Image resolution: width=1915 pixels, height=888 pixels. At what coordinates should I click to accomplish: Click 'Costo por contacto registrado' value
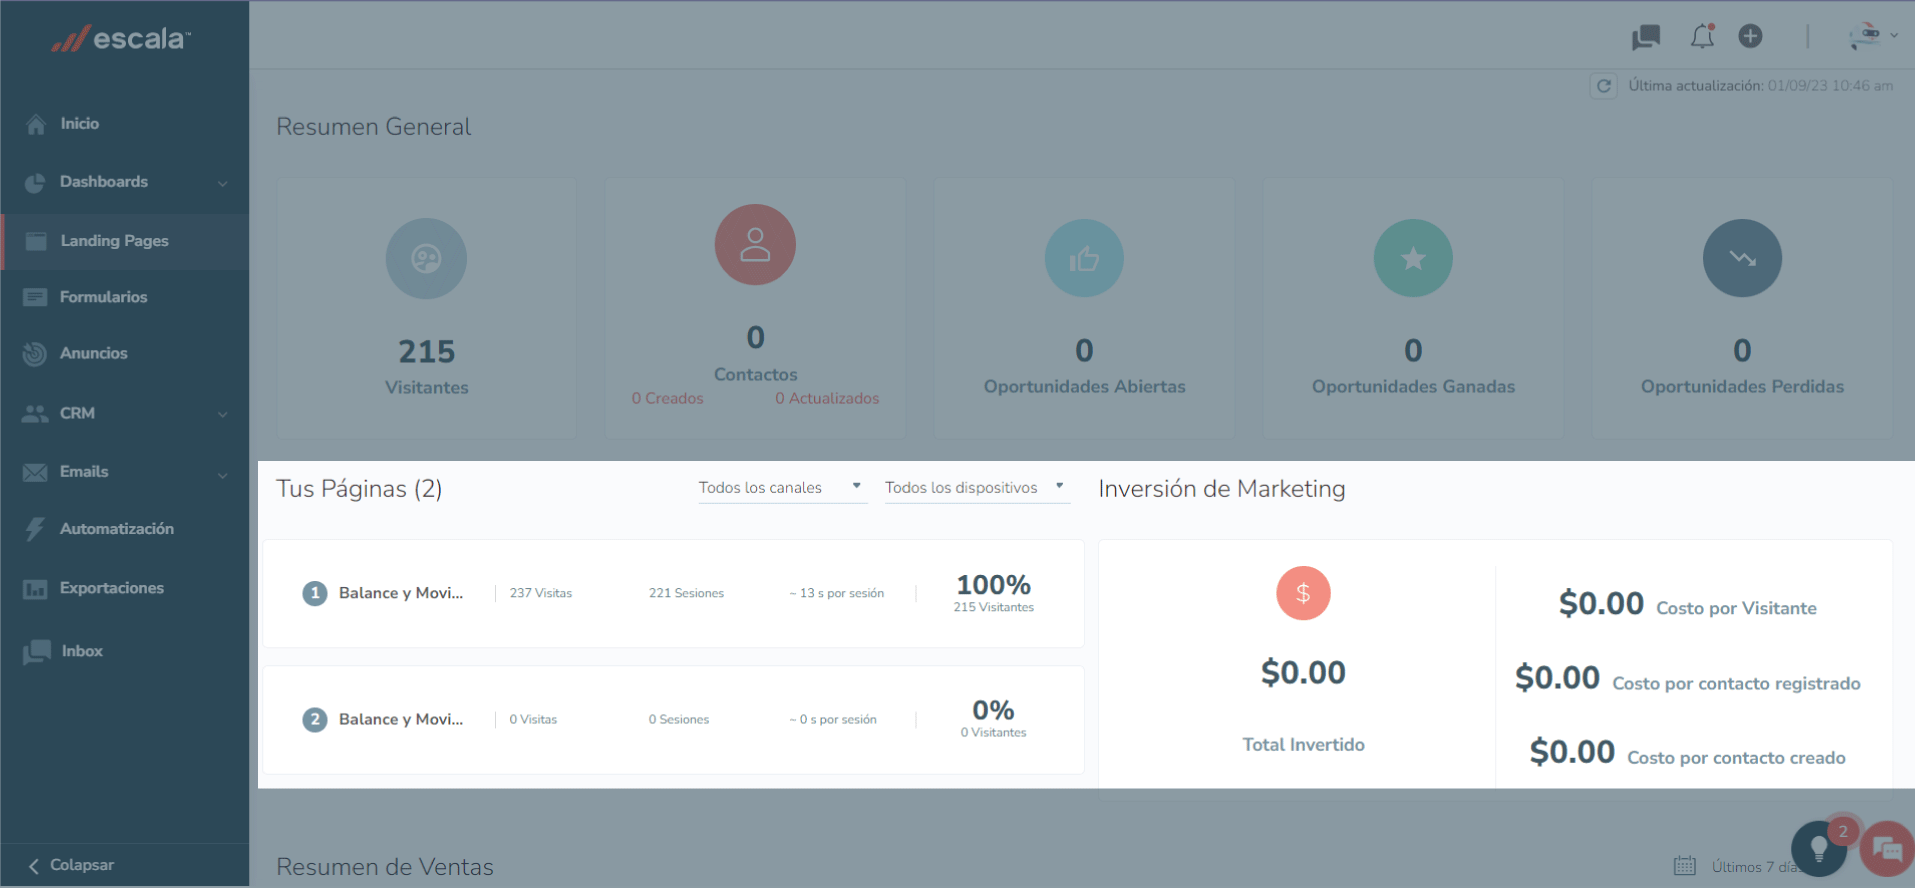1557,678
